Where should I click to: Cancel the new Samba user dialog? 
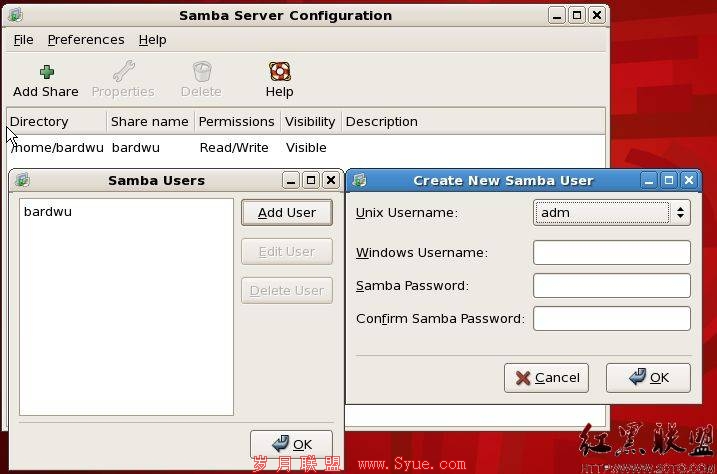[546, 378]
